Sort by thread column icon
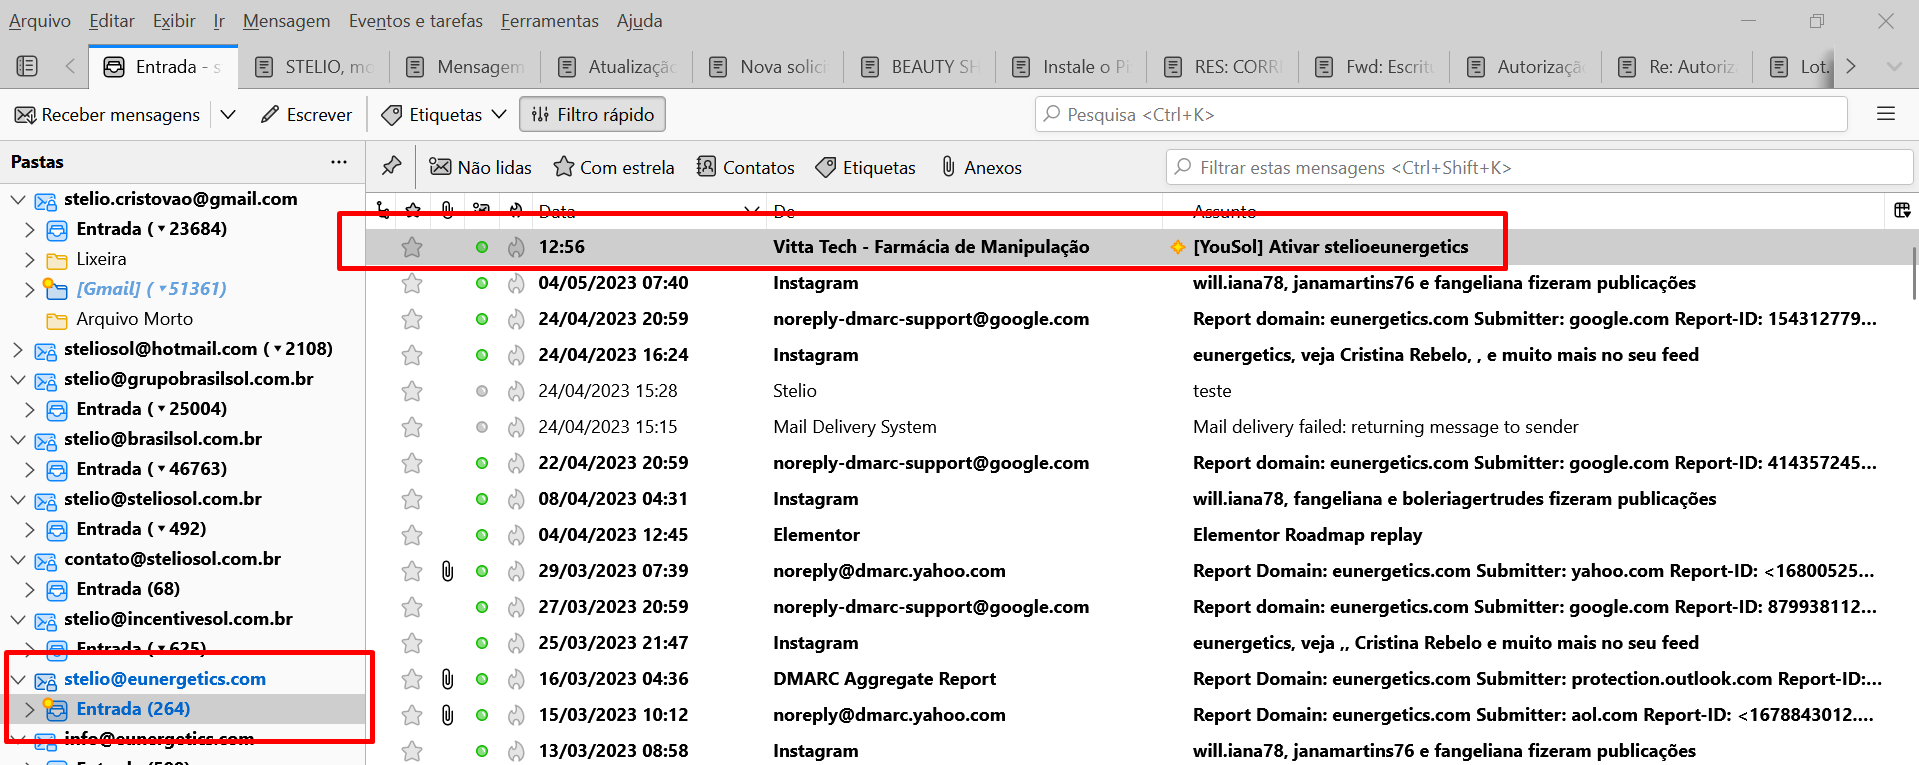 383,210
